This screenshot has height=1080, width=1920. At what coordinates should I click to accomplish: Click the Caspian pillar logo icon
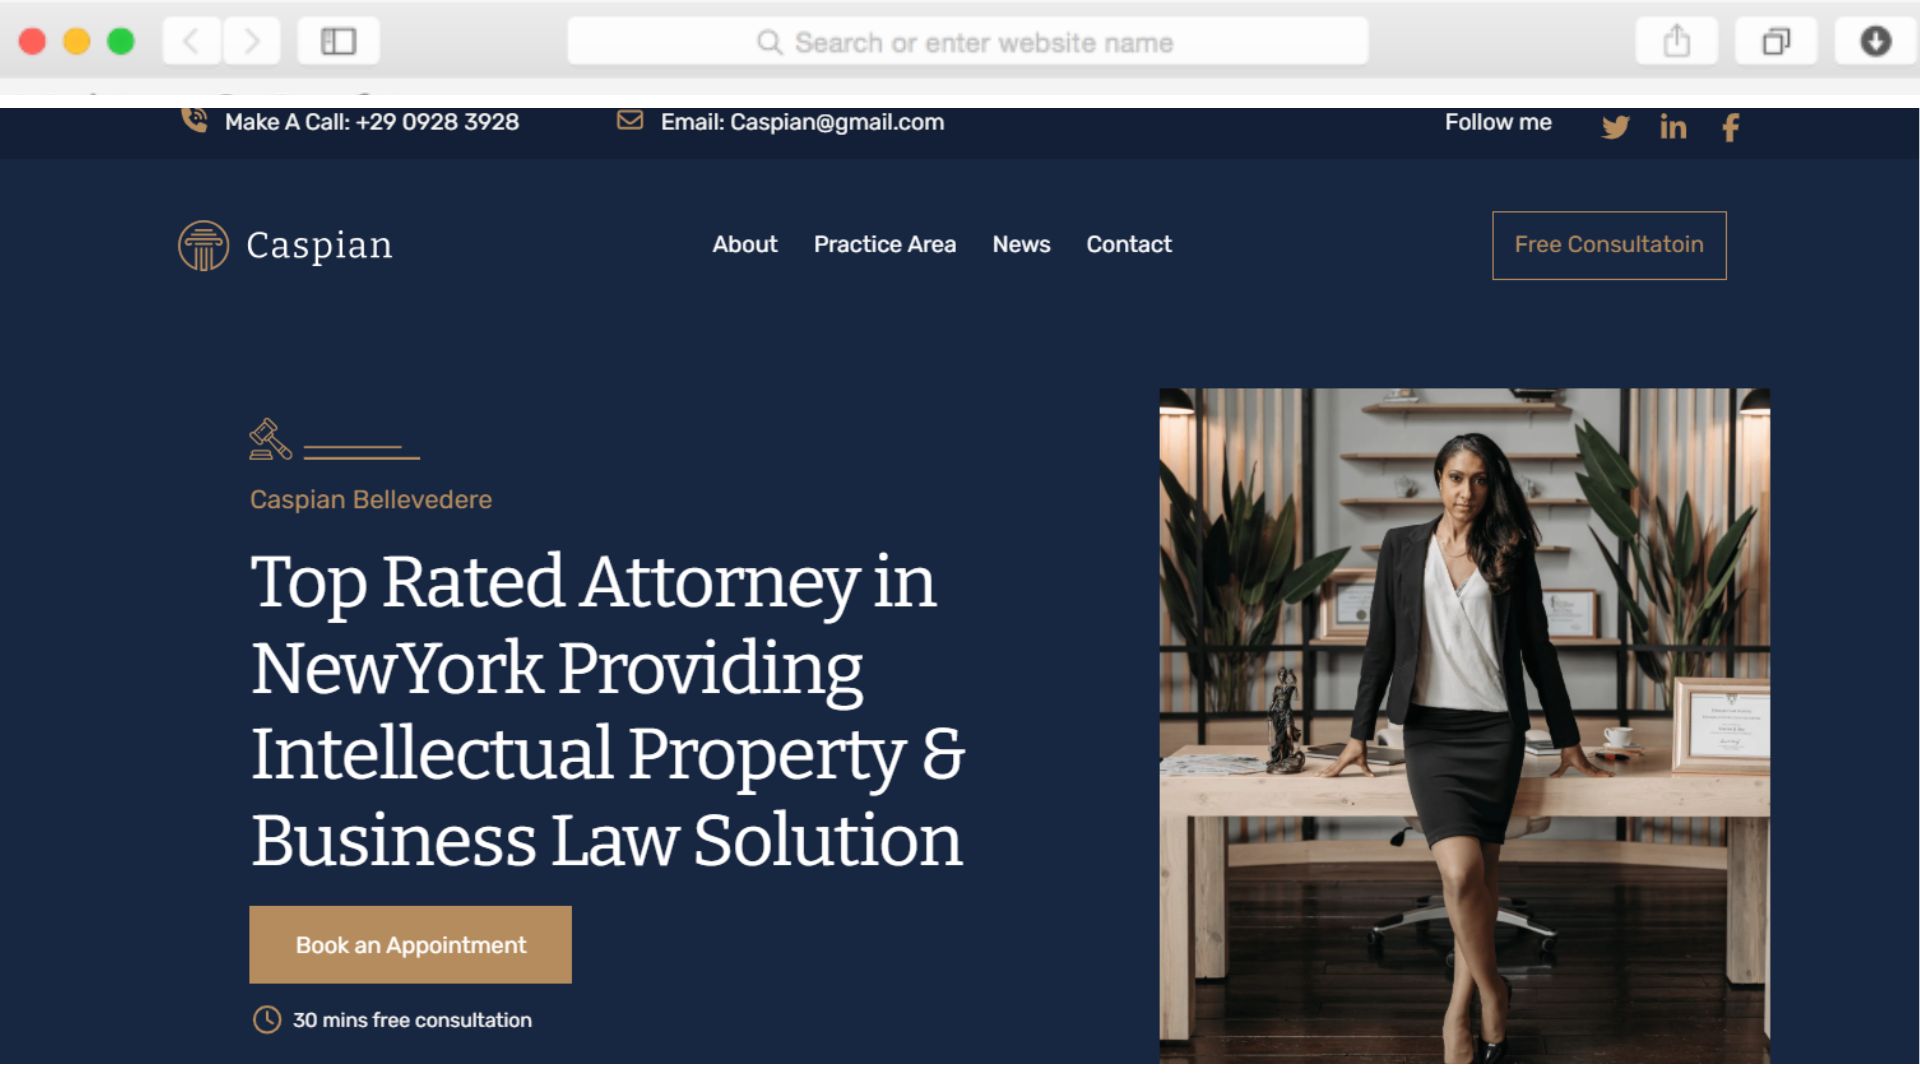pos(203,246)
